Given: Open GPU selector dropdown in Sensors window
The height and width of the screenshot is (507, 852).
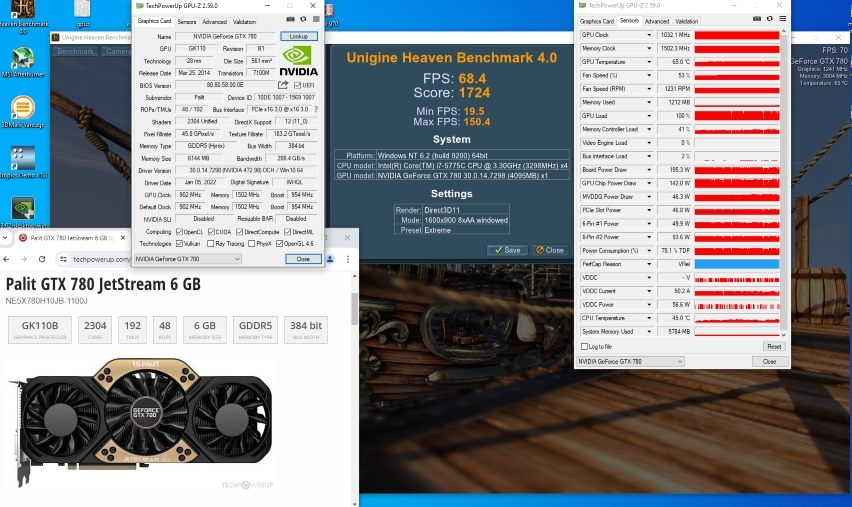Looking at the screenshot, I should point(630,361).
